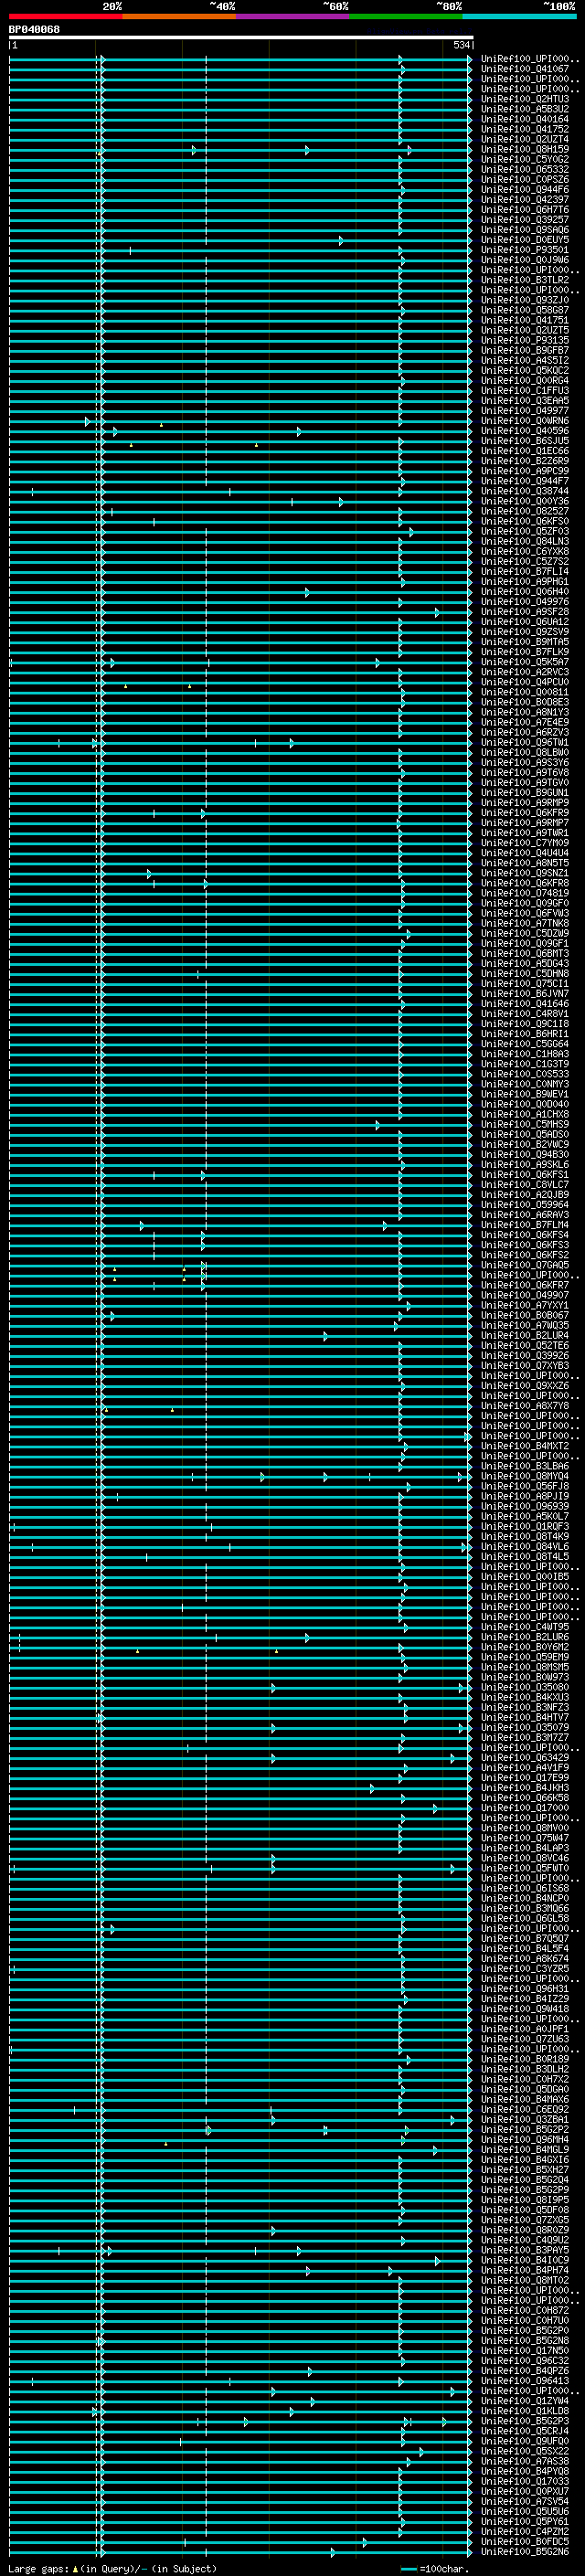585x2576 pixels.
Task: Select hit label UniRef100_B3TLR2
Action: click(x=525, y=280)
